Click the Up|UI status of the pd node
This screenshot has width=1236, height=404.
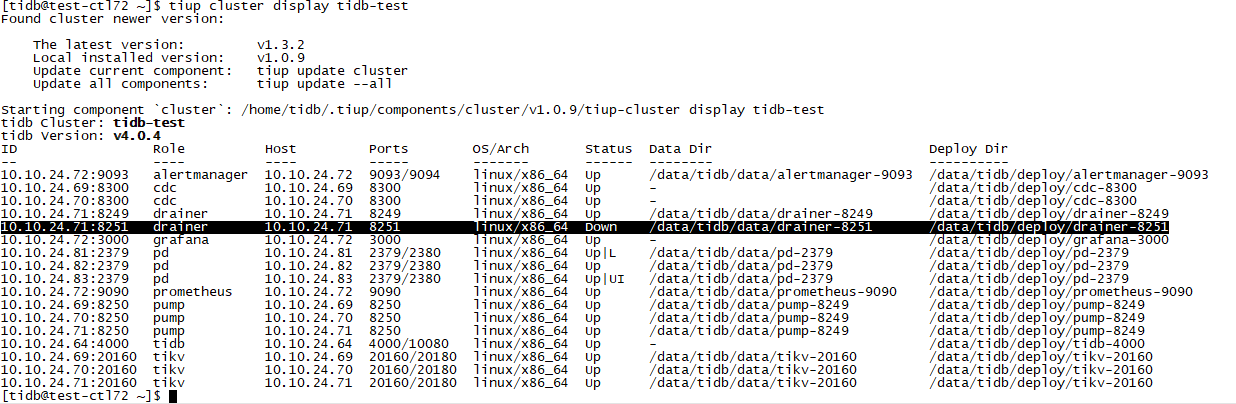click(x=605, y=279)
